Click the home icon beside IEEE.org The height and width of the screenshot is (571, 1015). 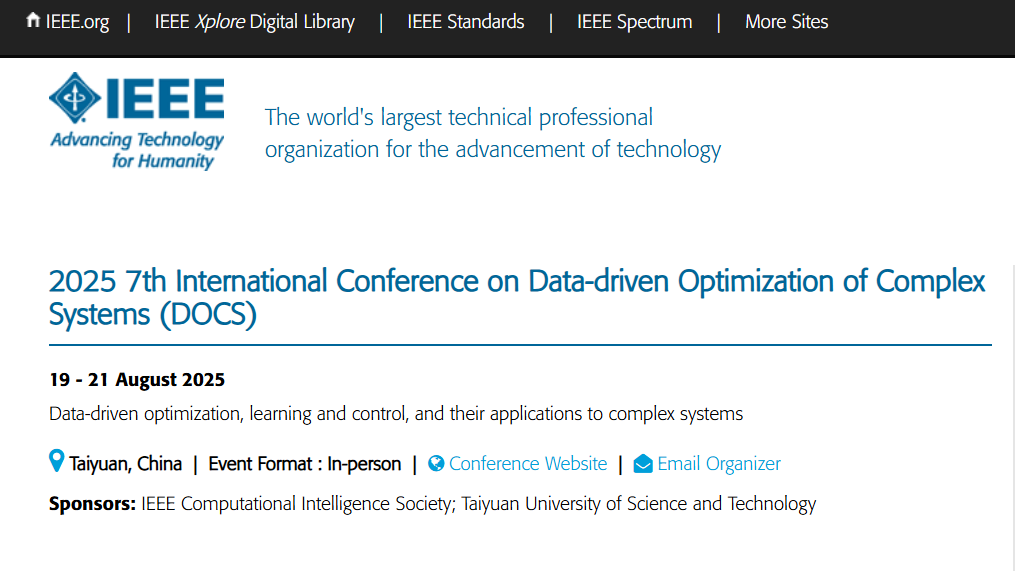coord(33,20)
